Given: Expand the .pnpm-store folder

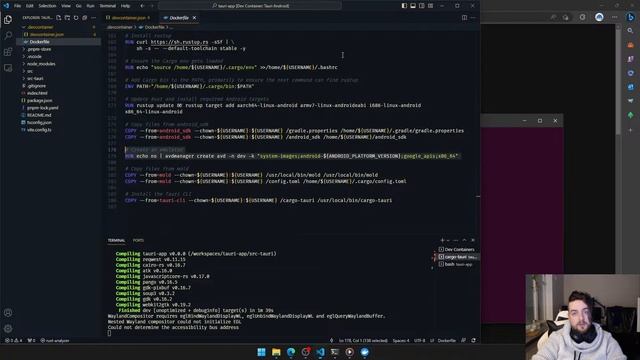Looking at the screenshot, I should pos(39,49).
